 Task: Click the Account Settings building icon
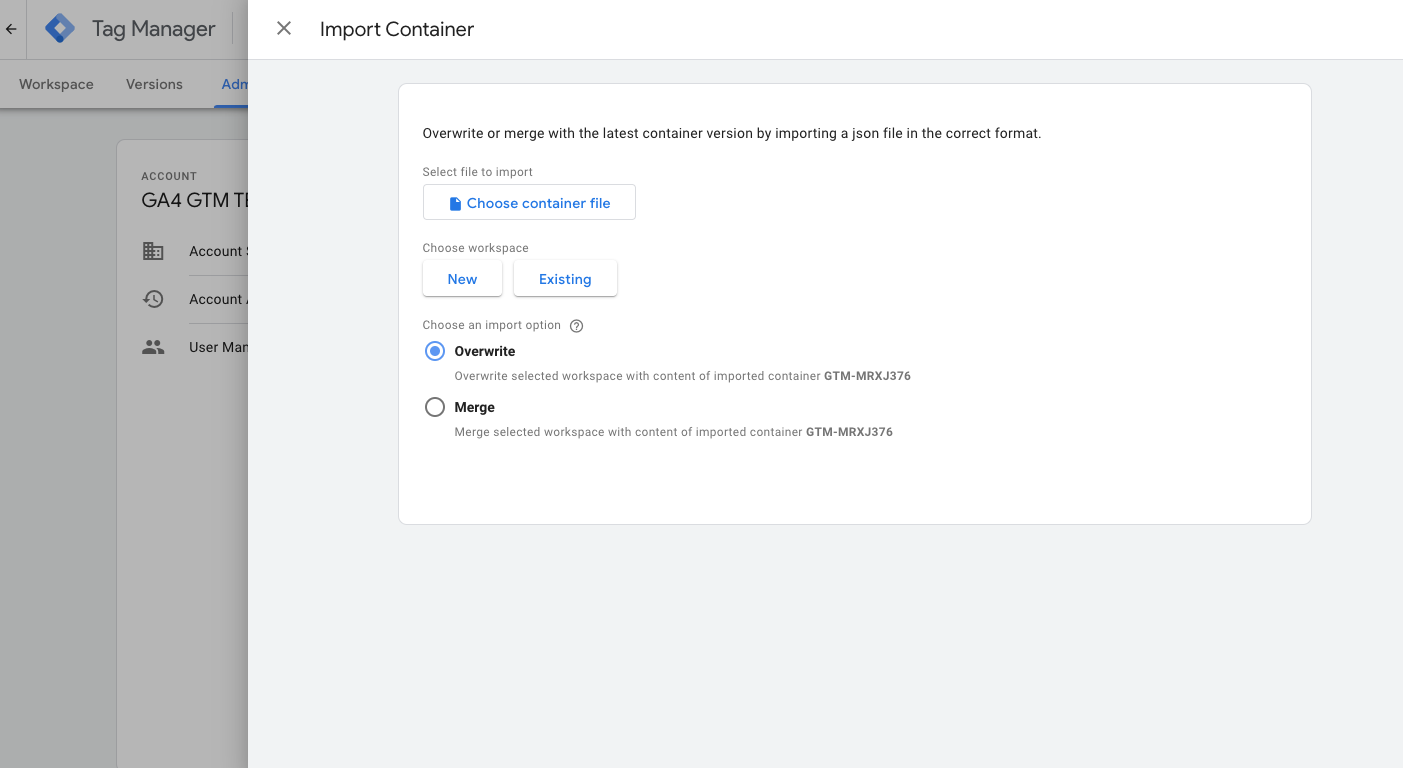(x=153, y=251)
